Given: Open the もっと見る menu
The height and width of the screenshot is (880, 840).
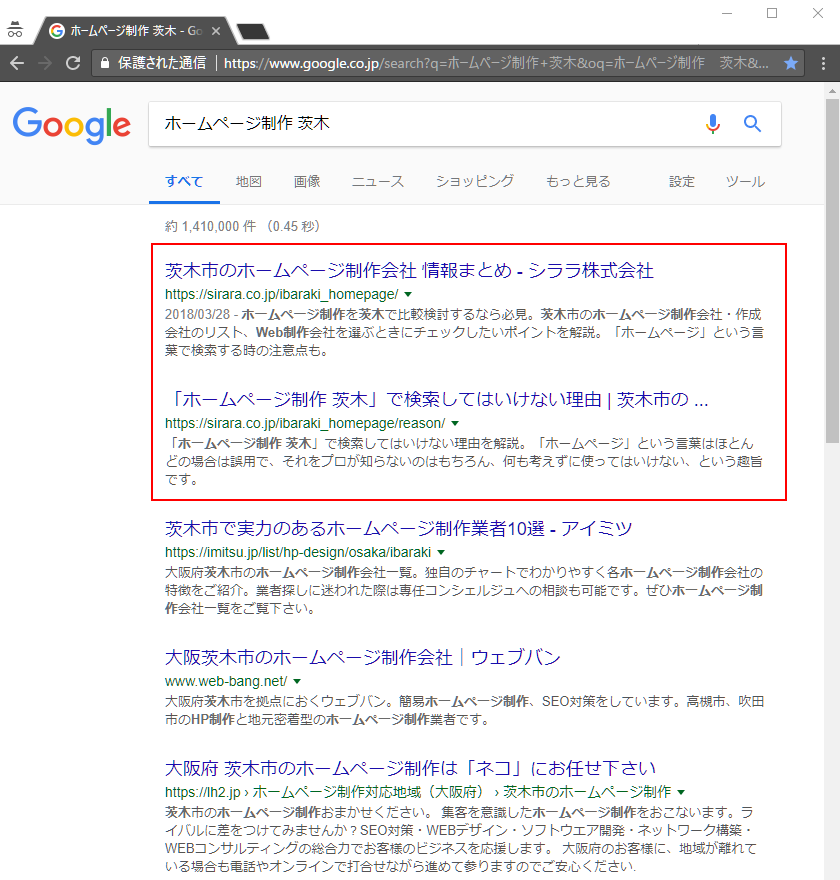Looking at the screenshot, I should tap(577, 181).
